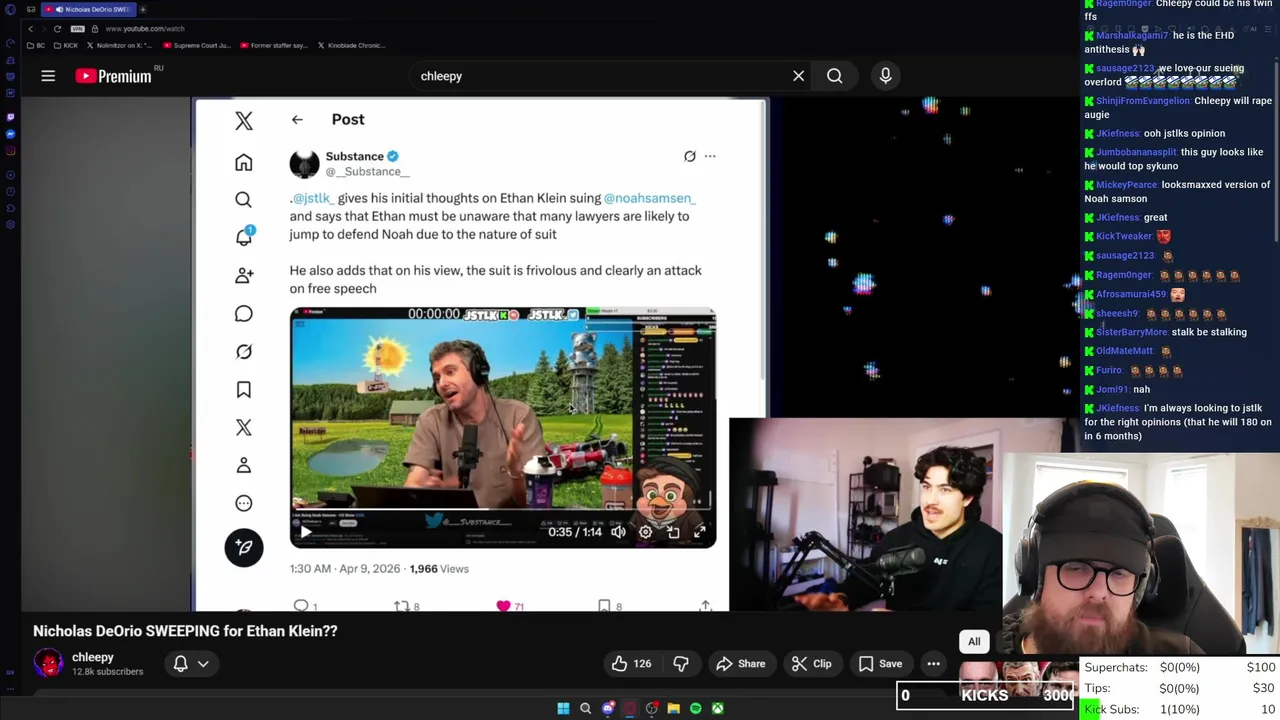Open chleepy channel avatar
The width and height of the screenshot is (1280, 720).
[x=48, y=663]
